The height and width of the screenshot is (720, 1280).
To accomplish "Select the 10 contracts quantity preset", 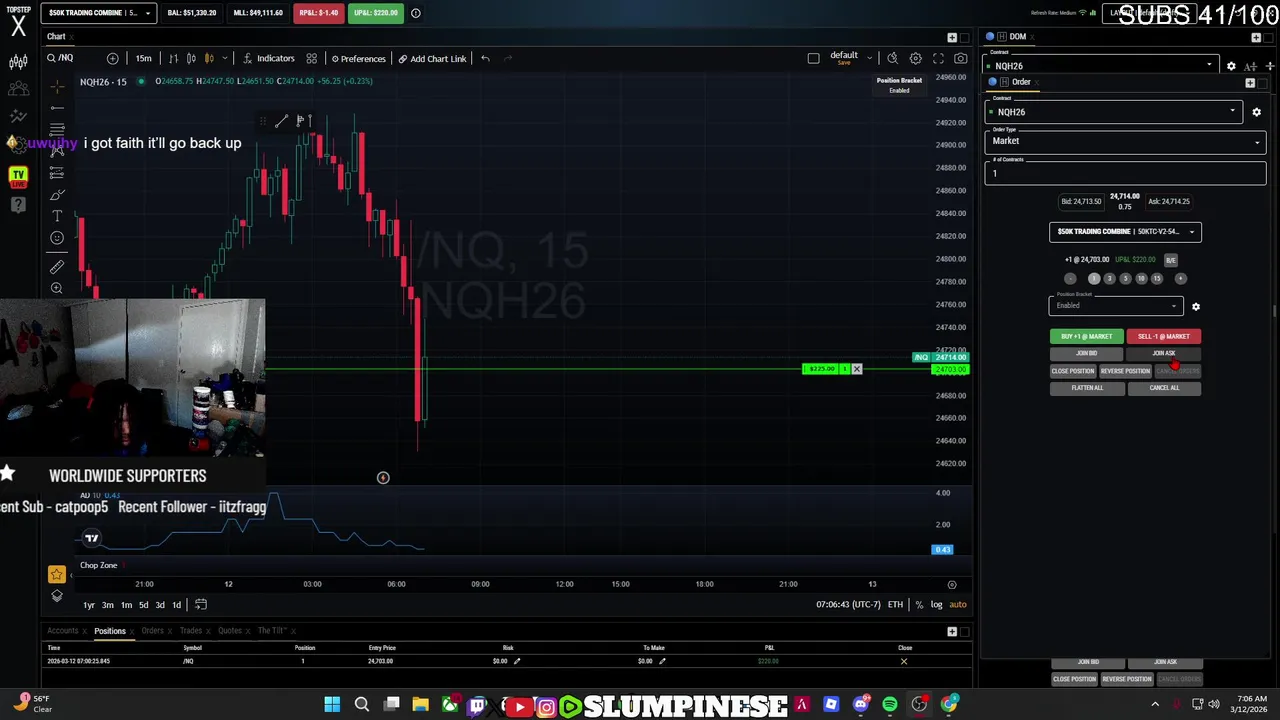I will click(x=1141, y=279).
